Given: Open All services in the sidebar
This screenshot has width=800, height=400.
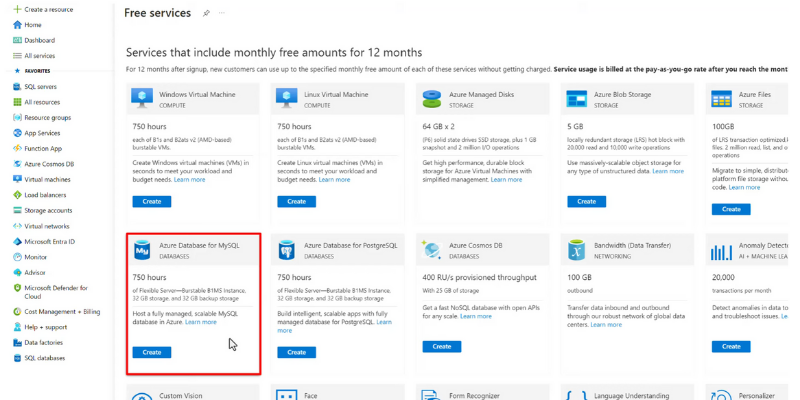Looking at the screenshot, I should [x=34, y=56].
